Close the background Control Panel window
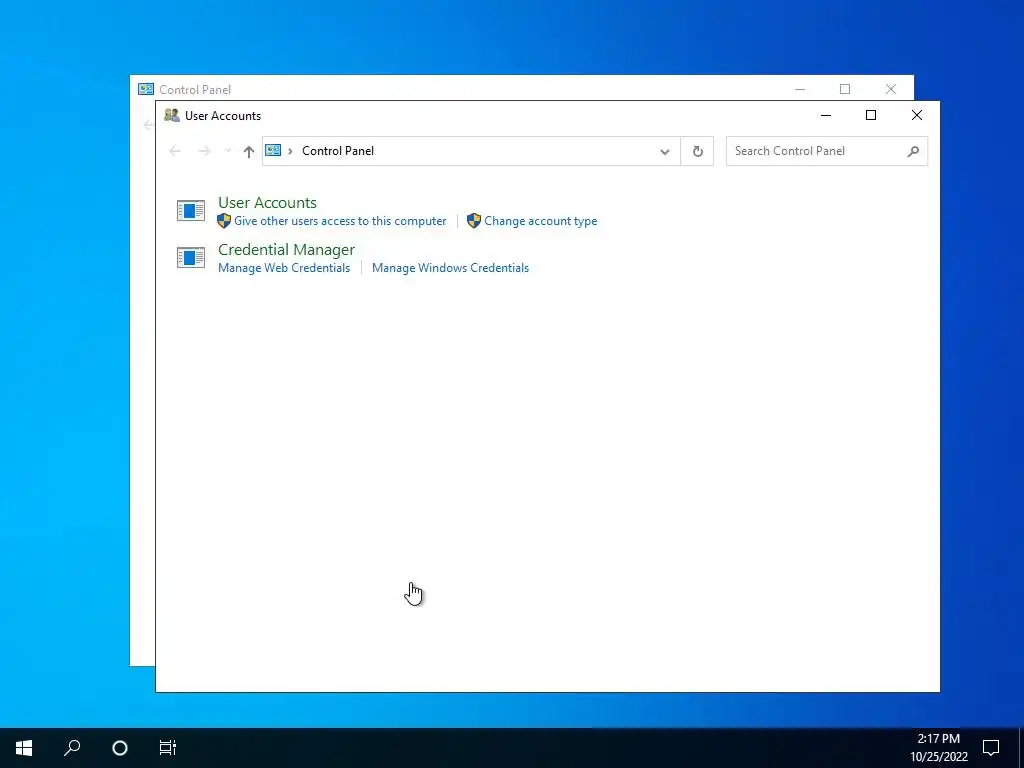The width and height of the screenshot is (1024, 768). (x=891, y=89)
